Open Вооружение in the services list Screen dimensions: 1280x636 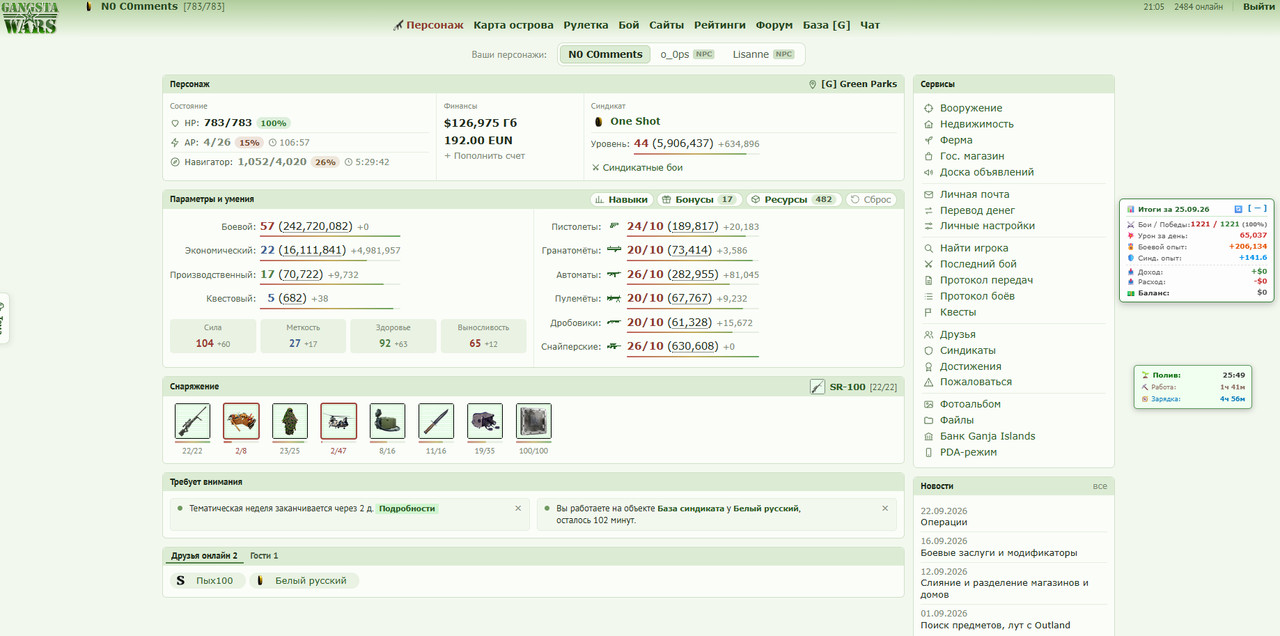tap(971, 108)
